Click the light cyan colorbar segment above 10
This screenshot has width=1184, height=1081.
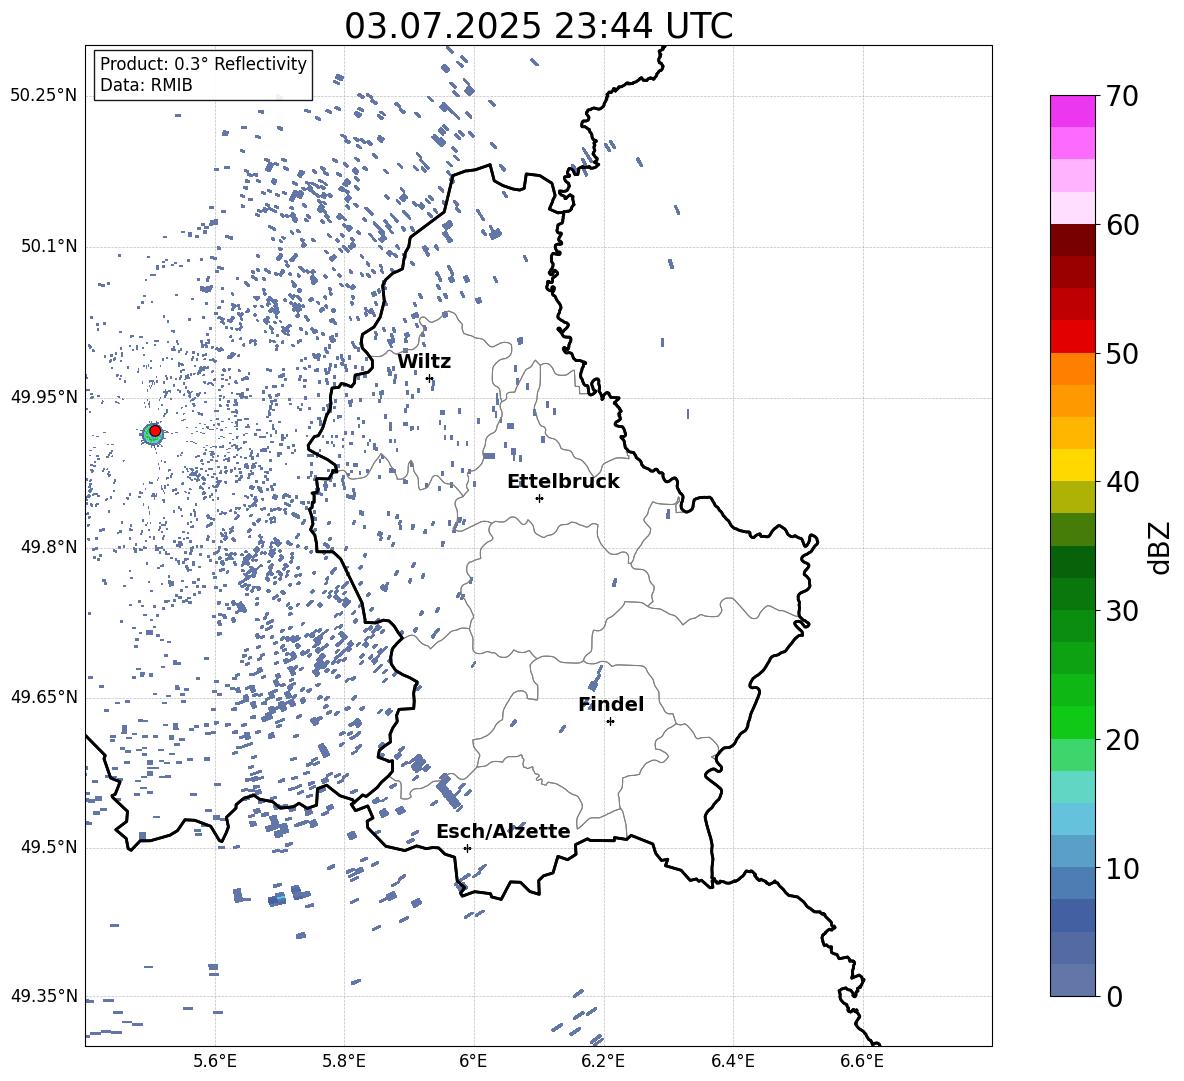click(1073, 819)
